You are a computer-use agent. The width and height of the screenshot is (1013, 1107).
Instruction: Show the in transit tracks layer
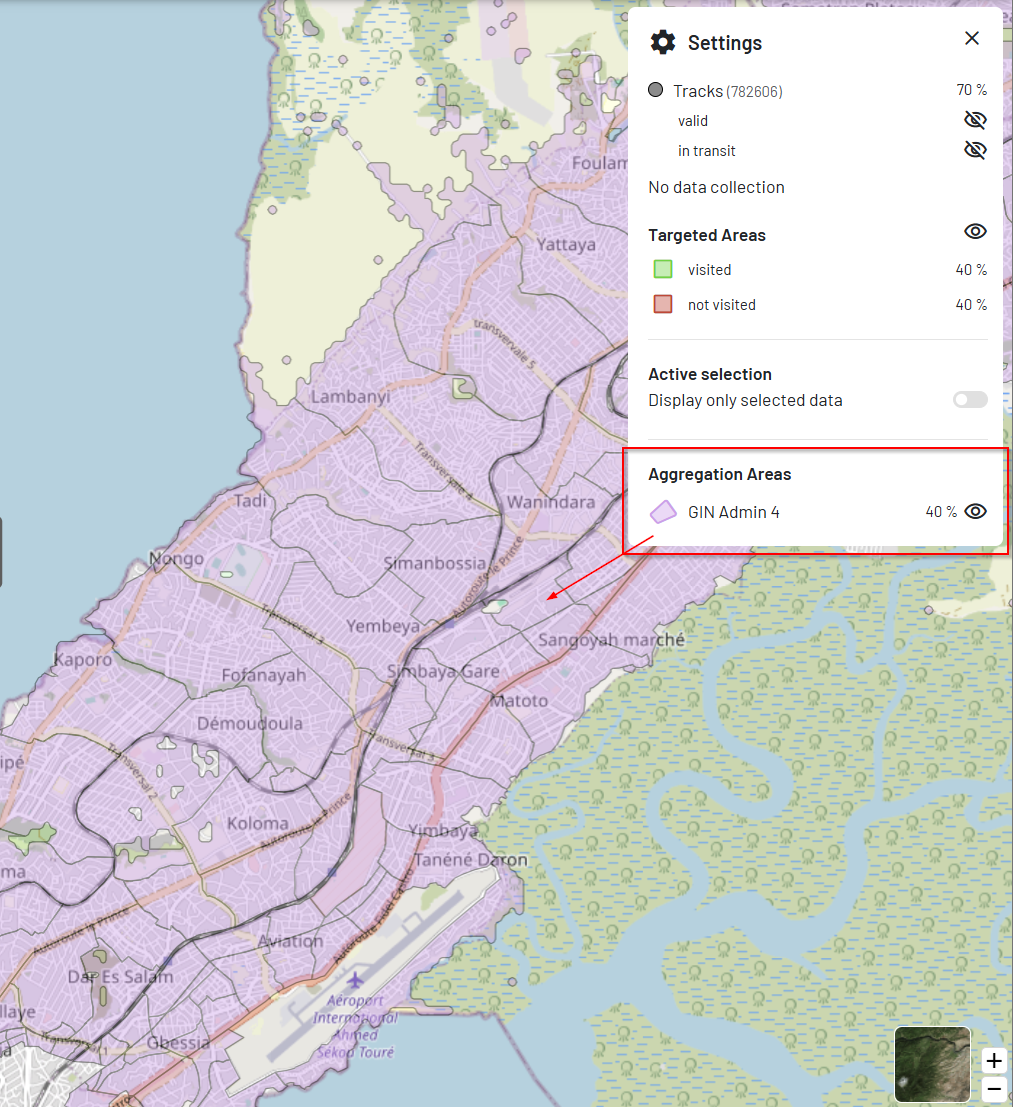[975, 150]
